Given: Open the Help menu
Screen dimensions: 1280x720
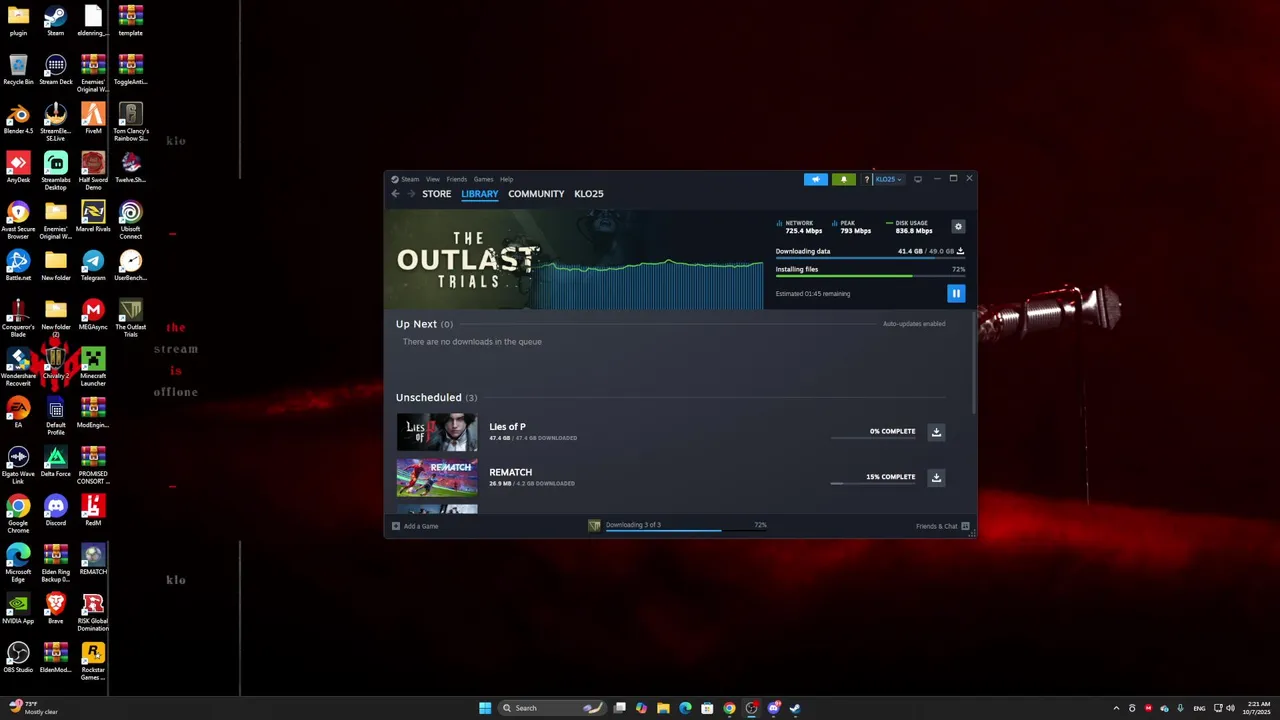Looking at the screenshot, I should click(507, 179).
